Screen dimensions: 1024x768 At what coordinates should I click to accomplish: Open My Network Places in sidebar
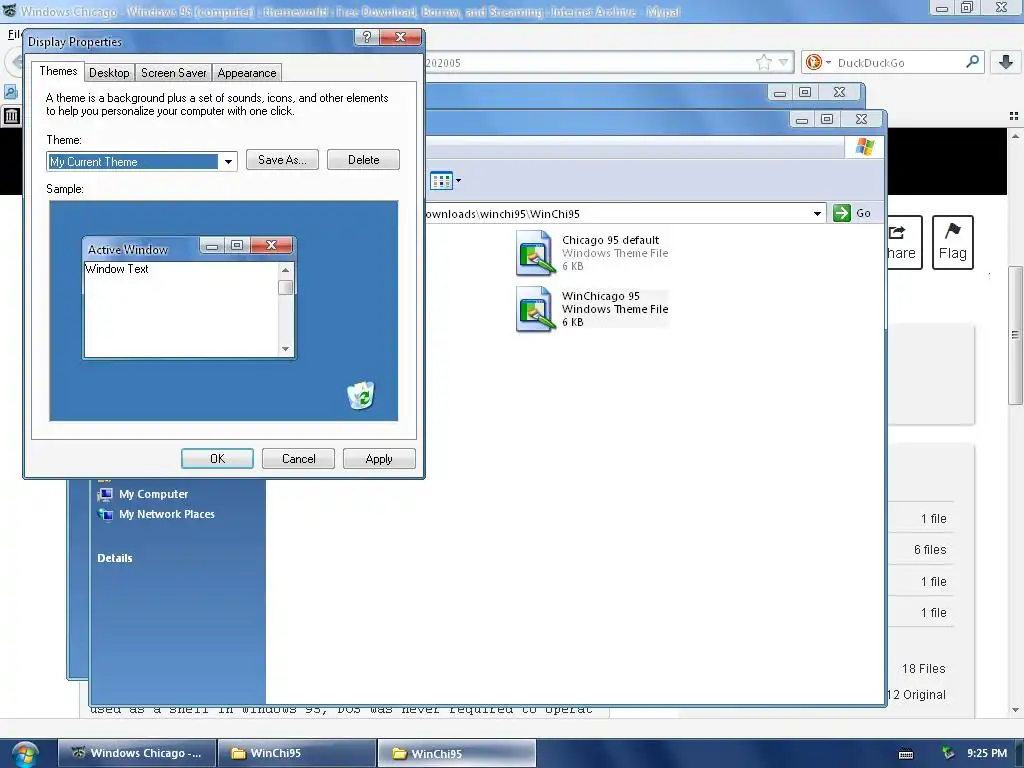156,514
